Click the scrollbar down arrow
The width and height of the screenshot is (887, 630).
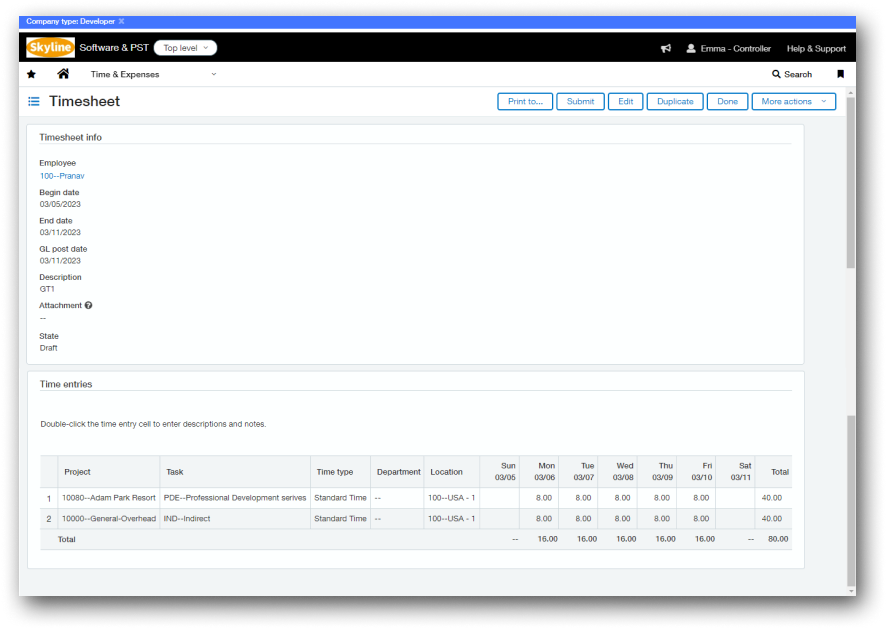[851, 591]
